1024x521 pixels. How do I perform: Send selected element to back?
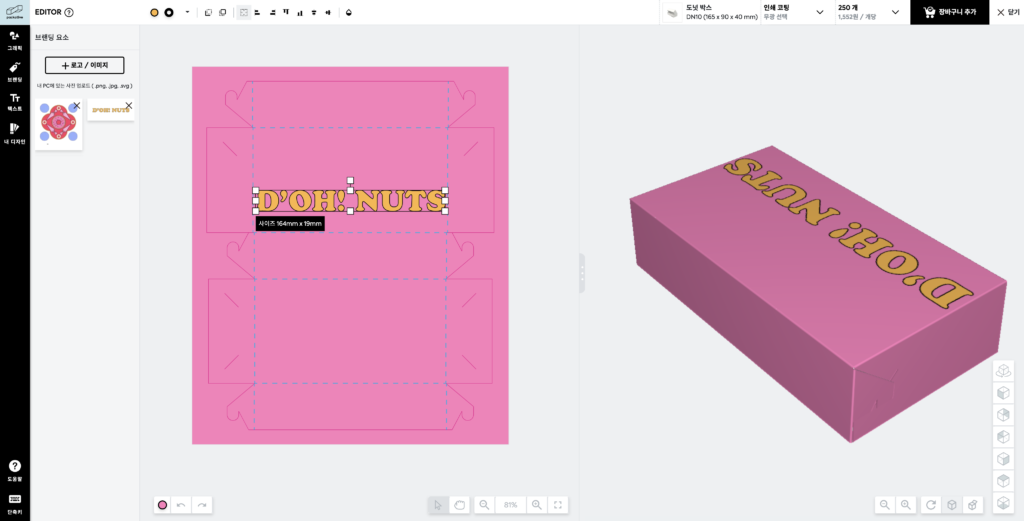(223, 12)
